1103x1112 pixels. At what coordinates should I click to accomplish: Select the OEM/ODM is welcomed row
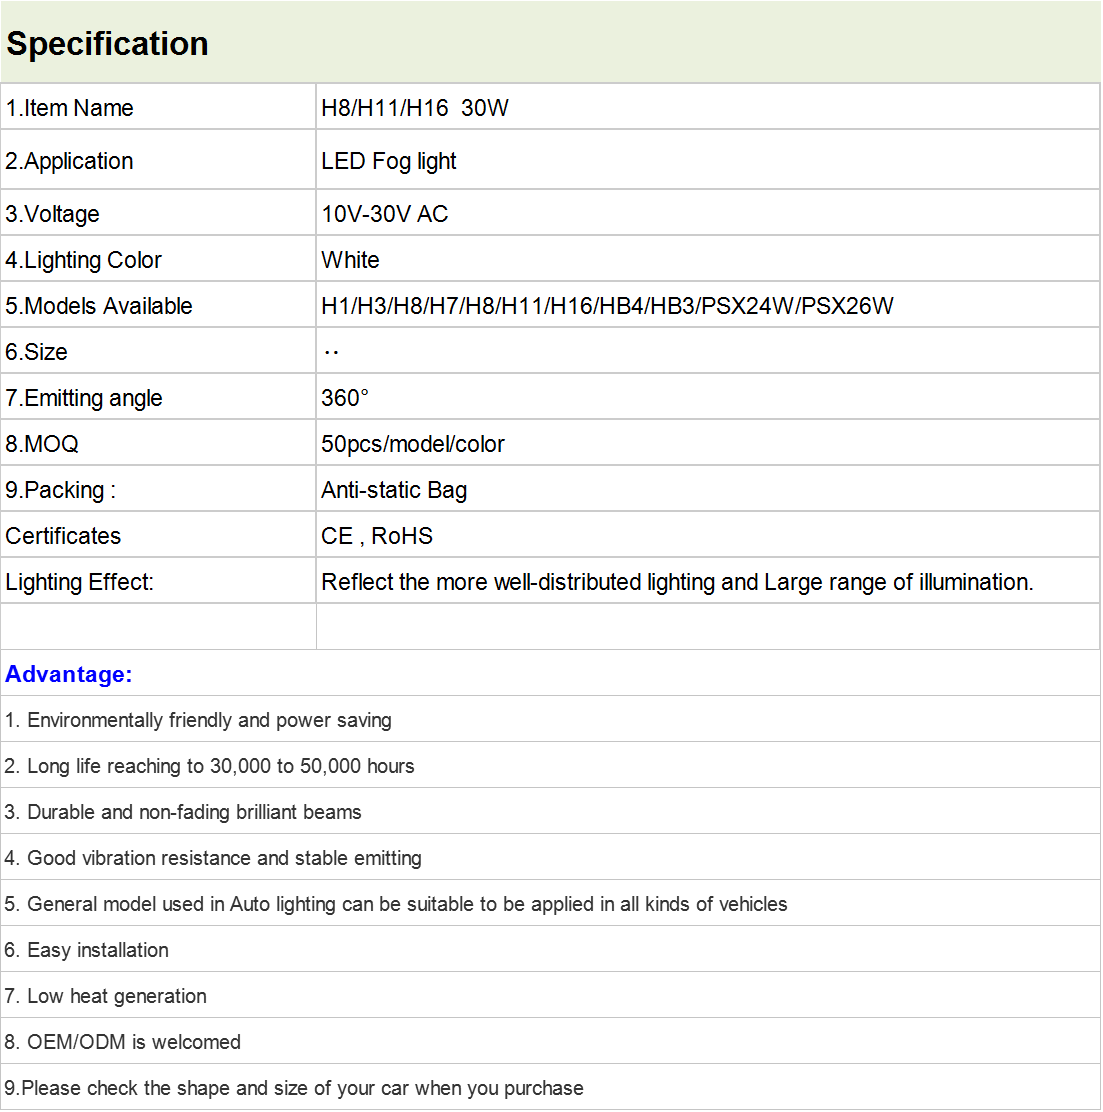[550, 1041]
